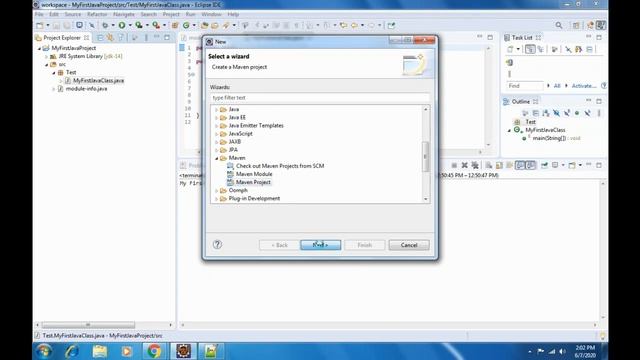The height and width of the screenshot is (360, 640).
Task: Toggle Hide Non-Public Members in Outline
Action: click(577, 113)
